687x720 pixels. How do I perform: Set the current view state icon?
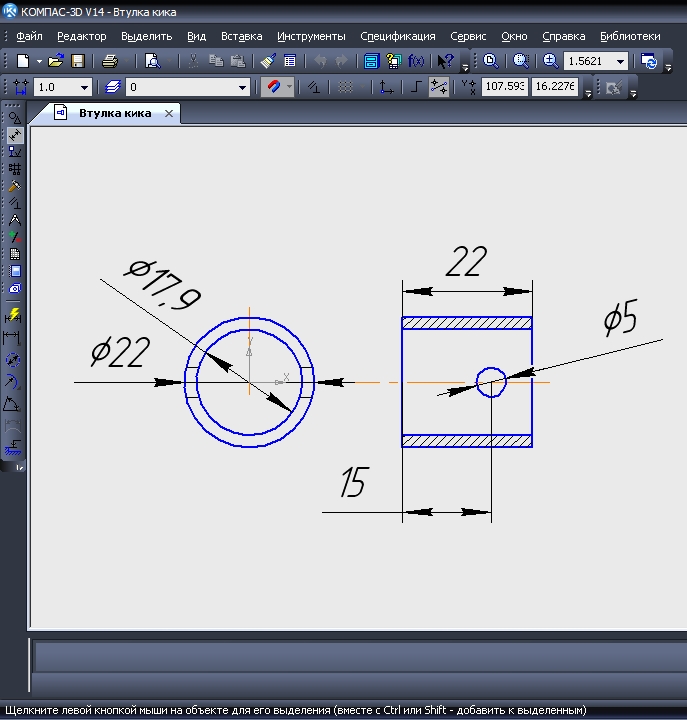[21, 87]
